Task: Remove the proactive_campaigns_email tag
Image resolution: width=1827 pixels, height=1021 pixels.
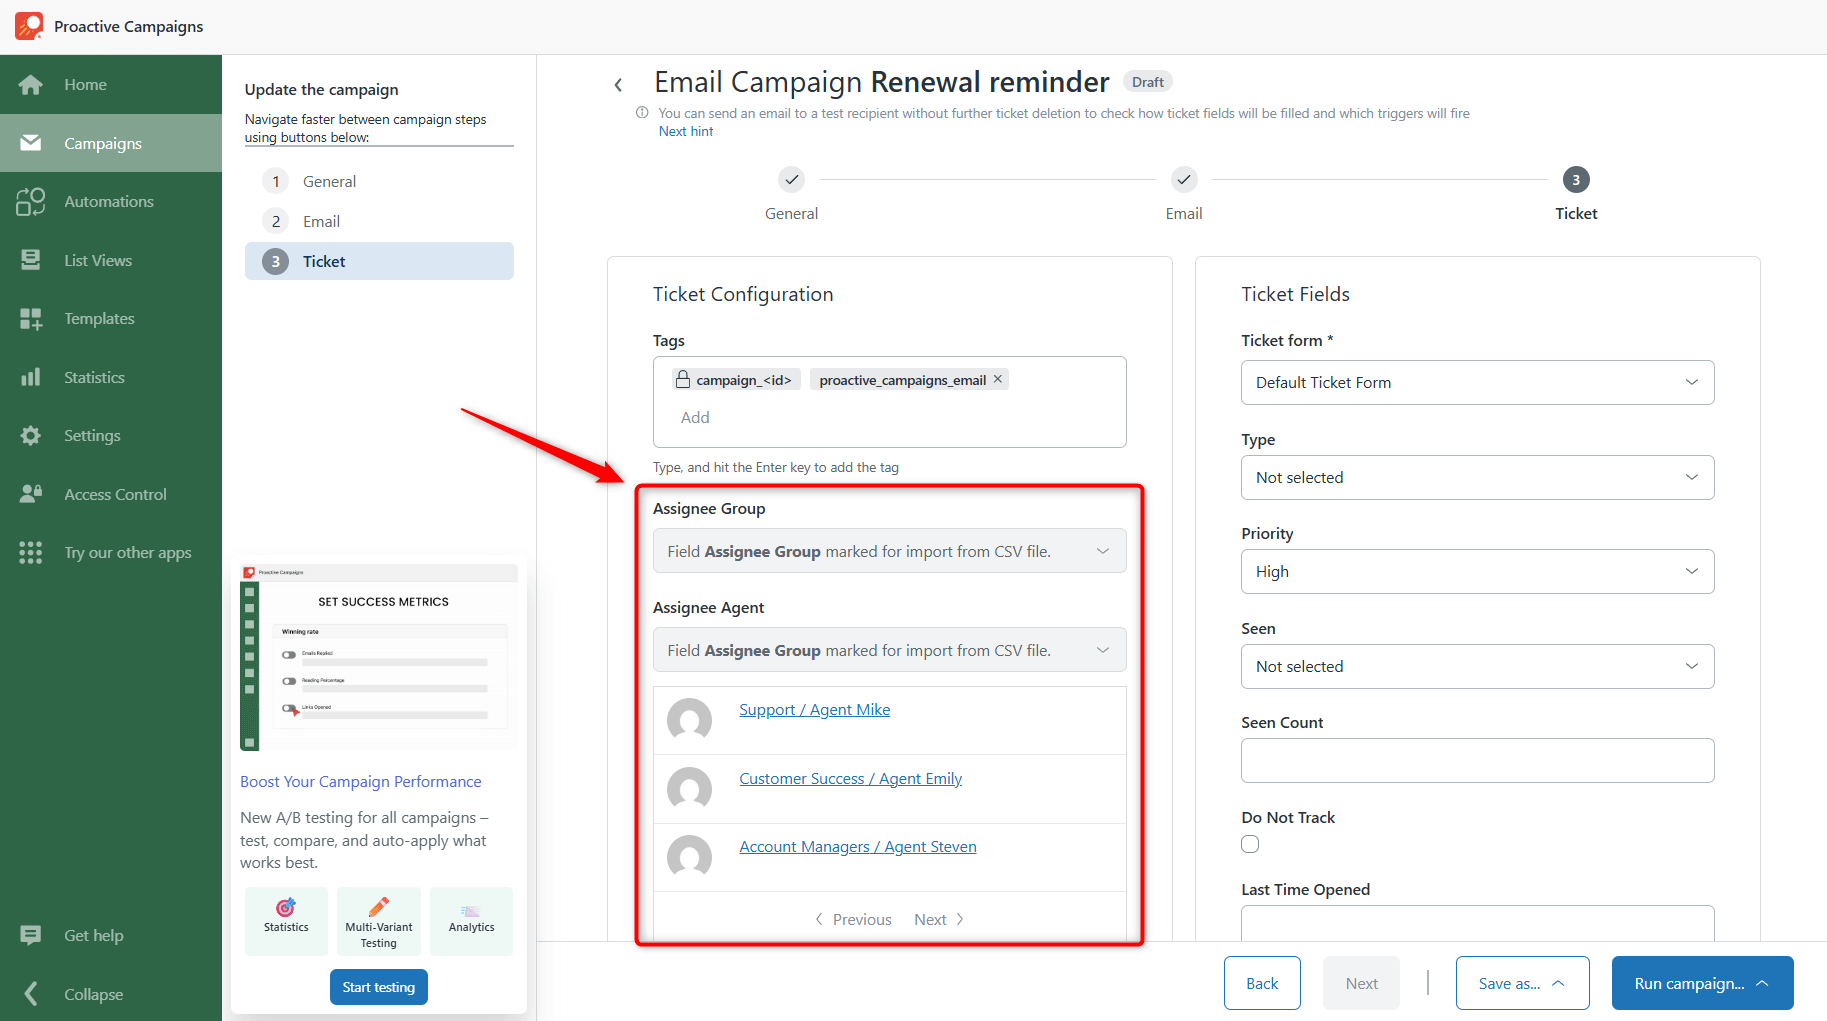Action: (x=997, y=379)
